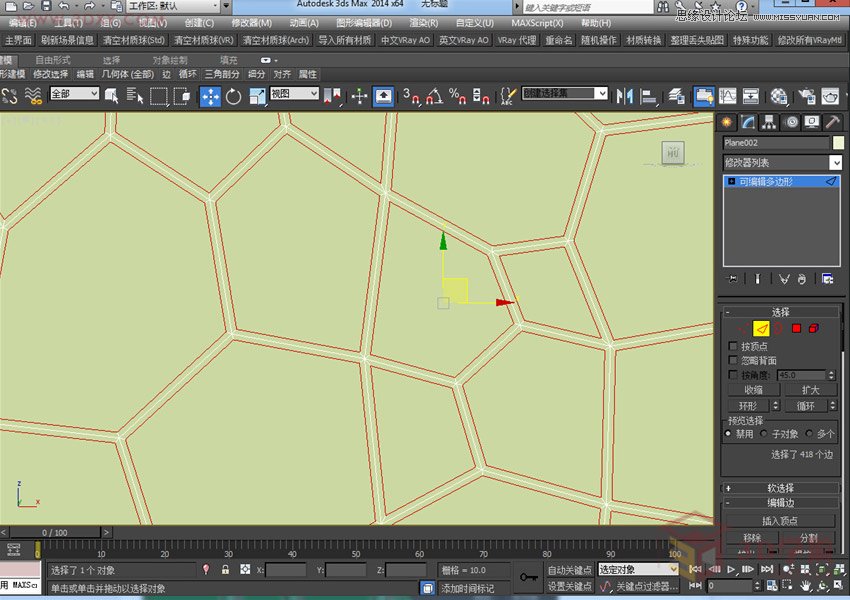Select the Rotate tool in toolbar
Screen dimensions: 850x600
pyautogui.click(x=234, y=96)
